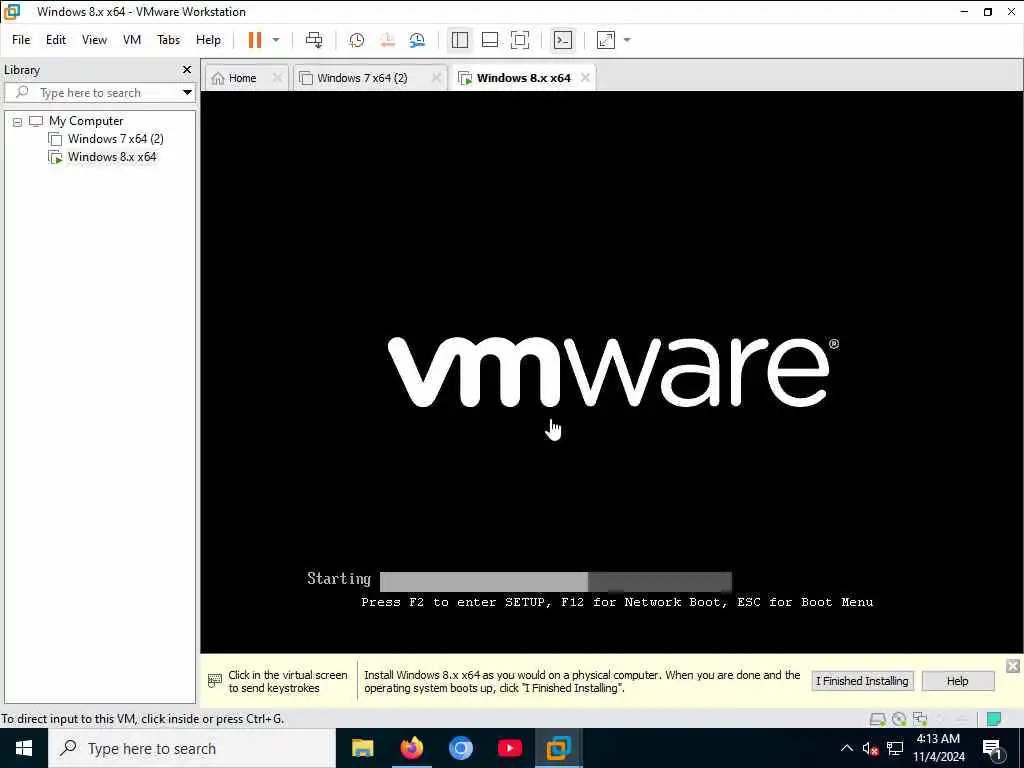Open the notification center icon
The image size is (1024, 768).
point(993,750)
